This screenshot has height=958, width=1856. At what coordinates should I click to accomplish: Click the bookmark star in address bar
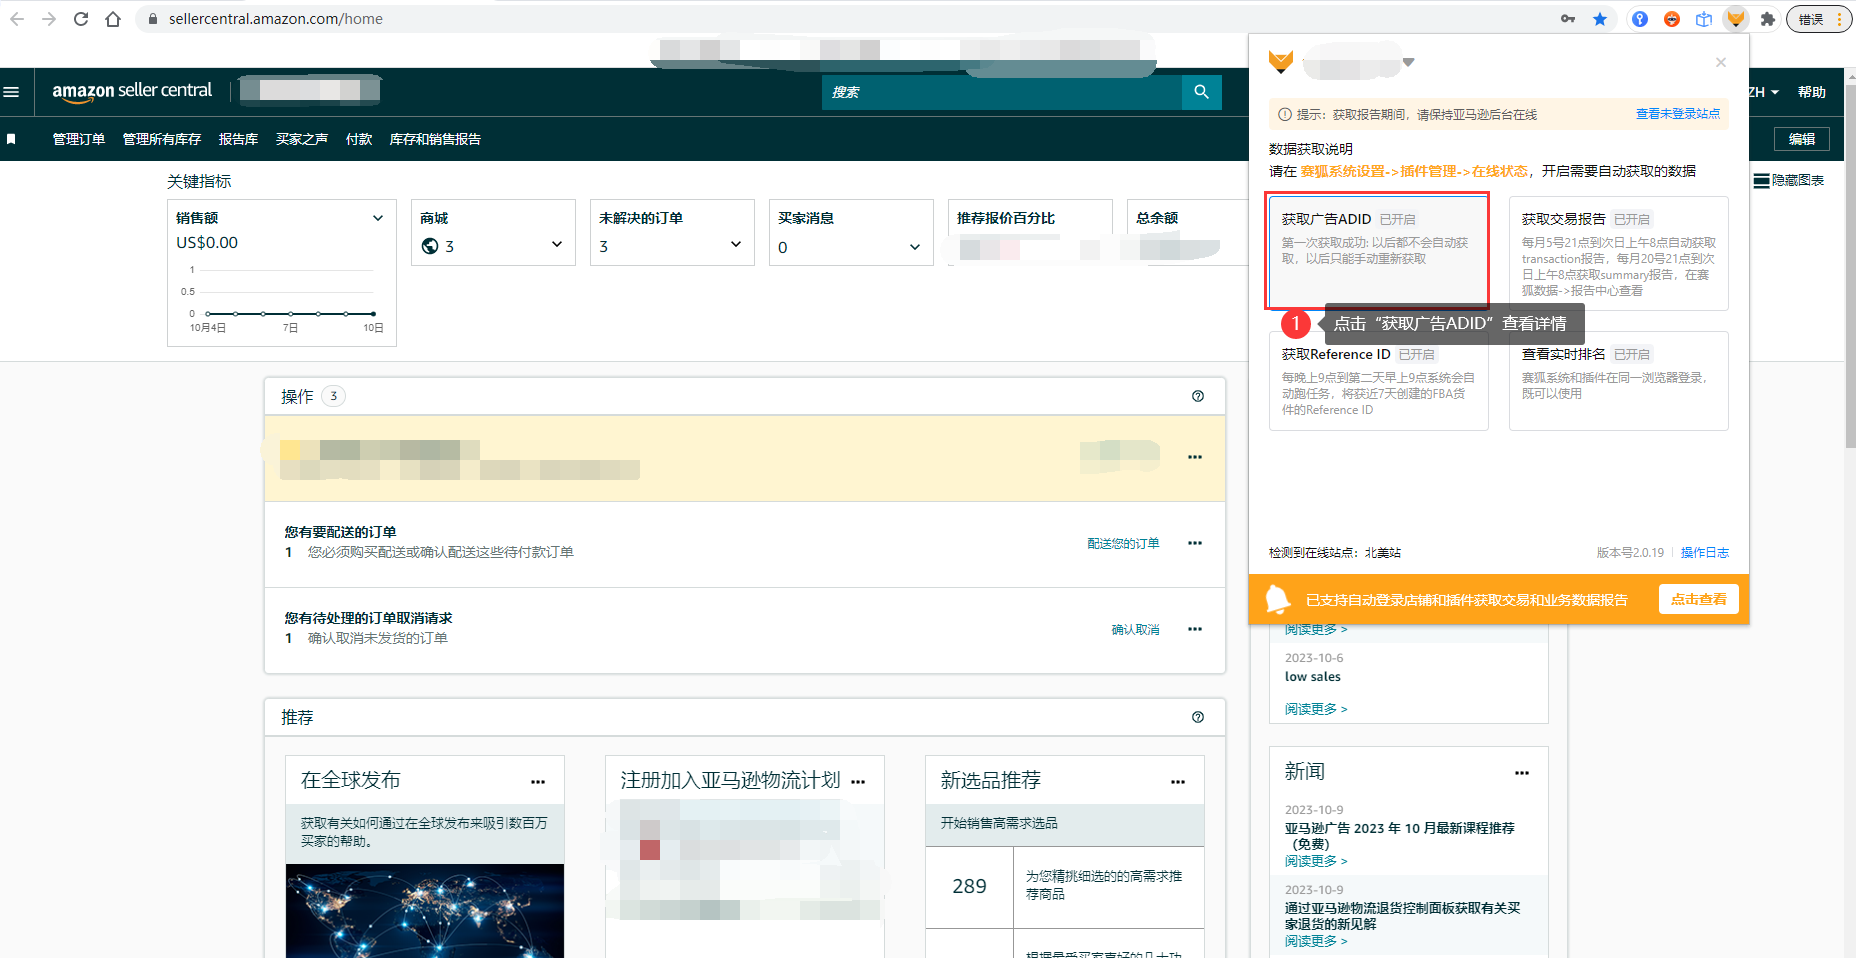point(1600,19)
